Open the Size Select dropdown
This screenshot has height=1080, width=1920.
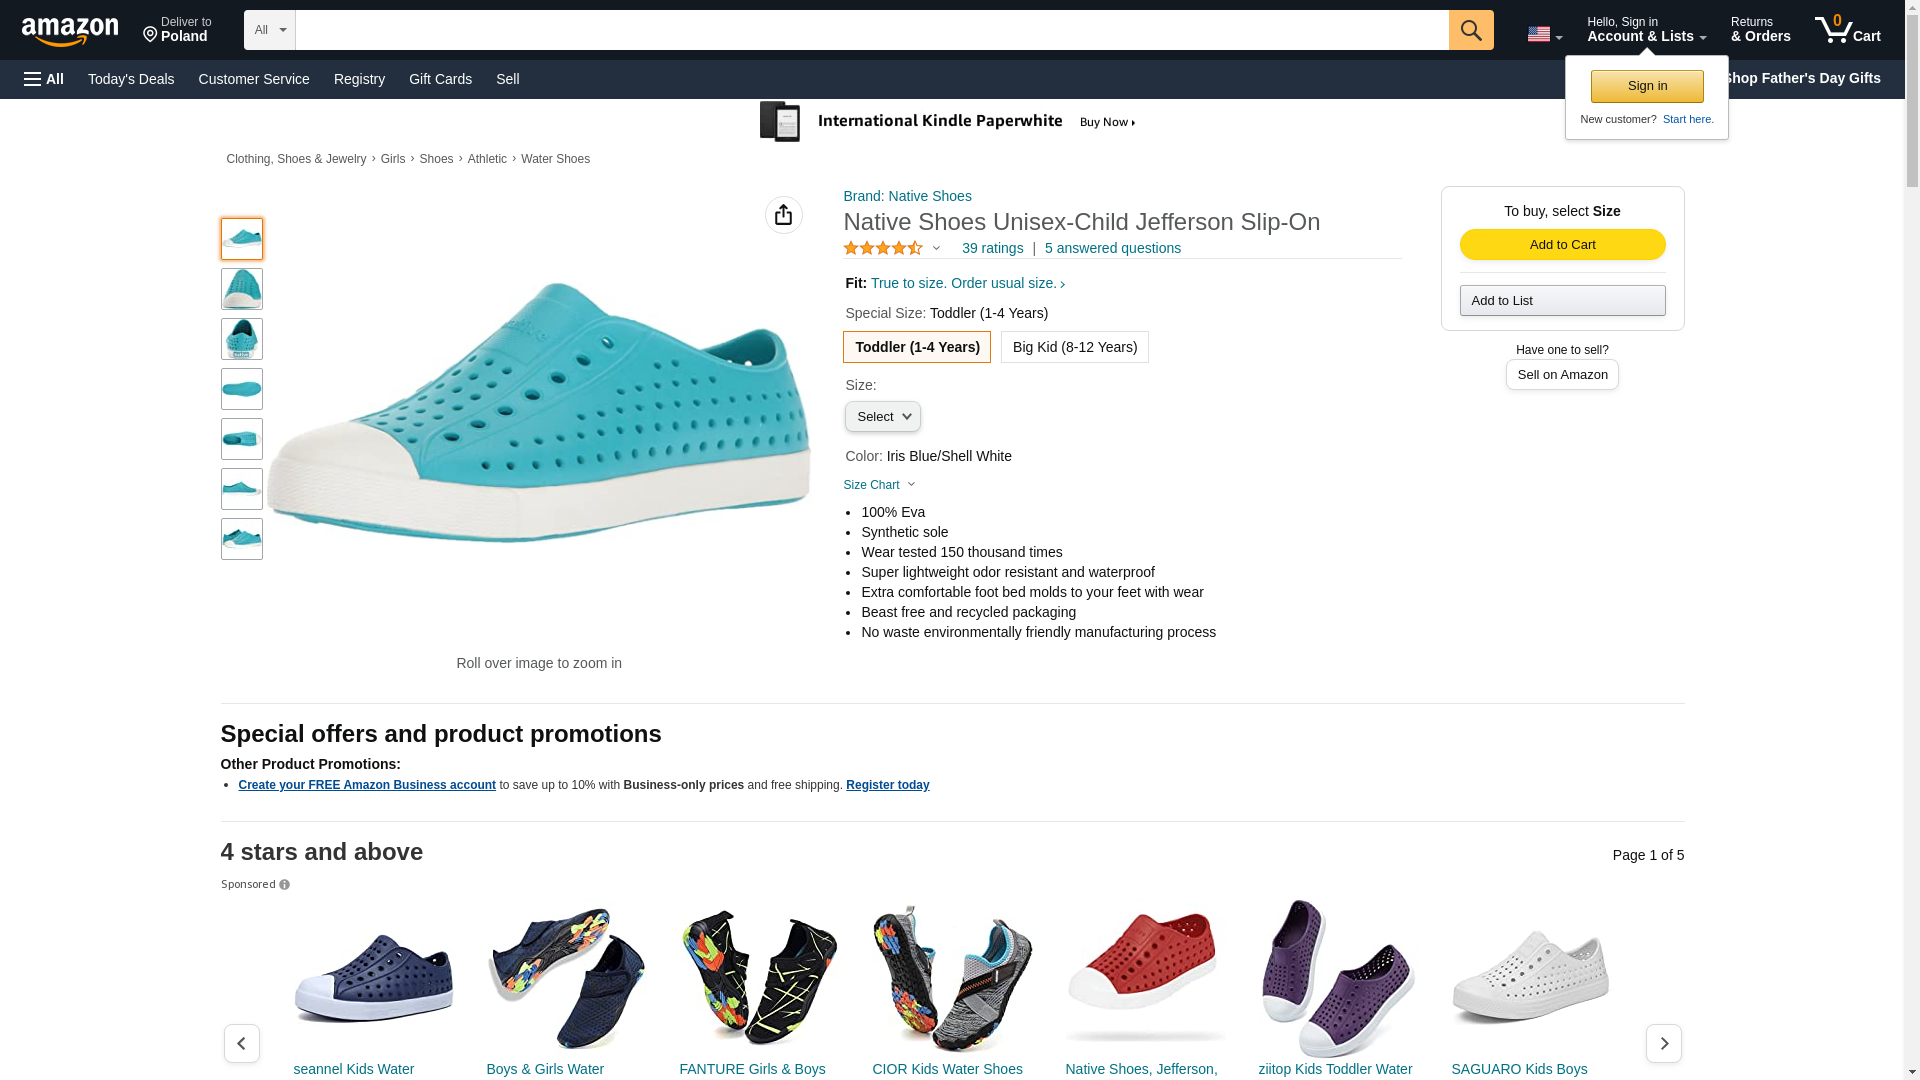point(882,417)
